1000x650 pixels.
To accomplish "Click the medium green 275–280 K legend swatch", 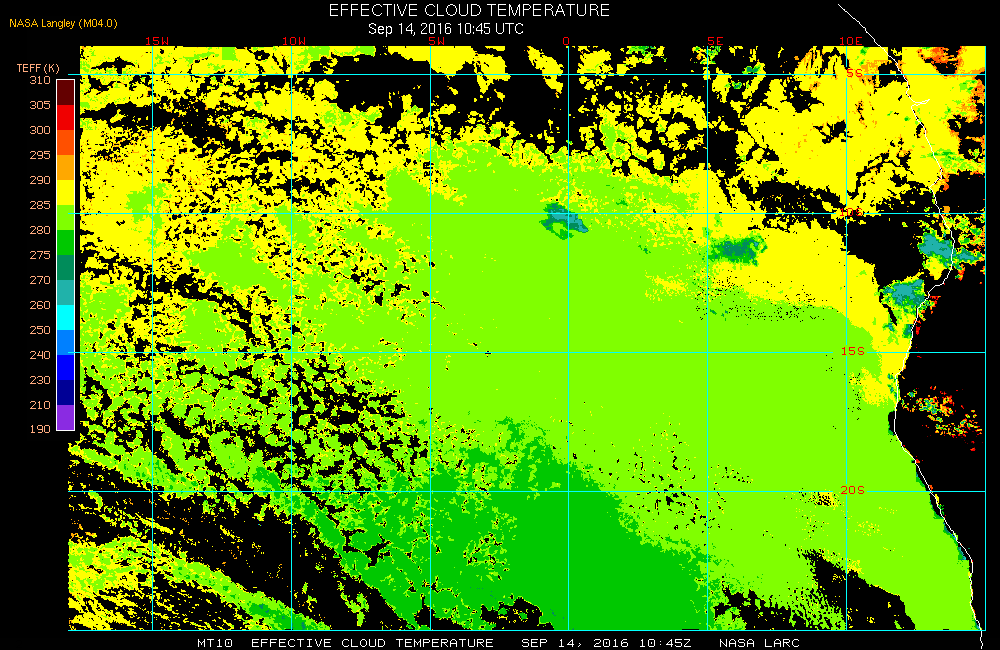I will coord(65,242).
